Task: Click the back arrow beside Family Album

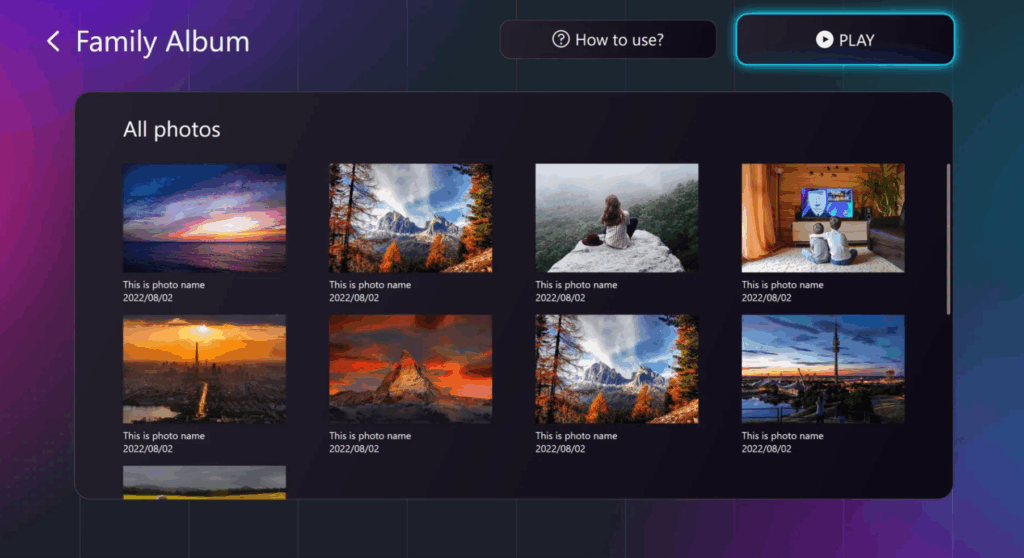Action: tap(54, 41)
